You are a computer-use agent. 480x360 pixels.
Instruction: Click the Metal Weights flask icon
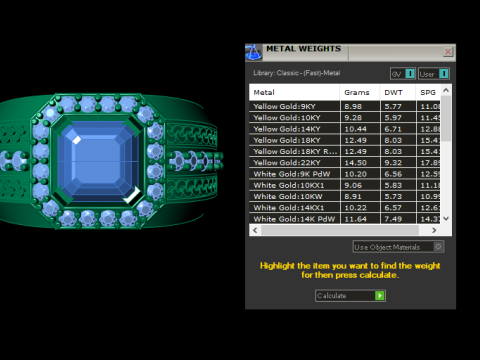pyautogui.click(x=254, y=52)
